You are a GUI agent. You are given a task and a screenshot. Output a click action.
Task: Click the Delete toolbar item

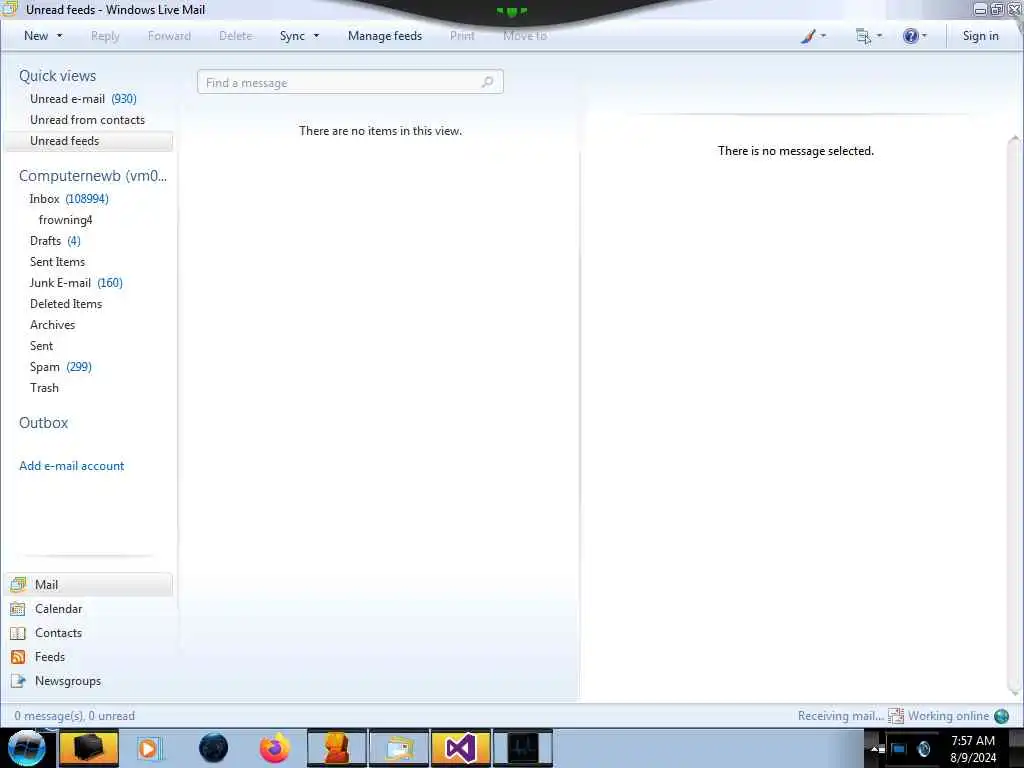[236, 36]
